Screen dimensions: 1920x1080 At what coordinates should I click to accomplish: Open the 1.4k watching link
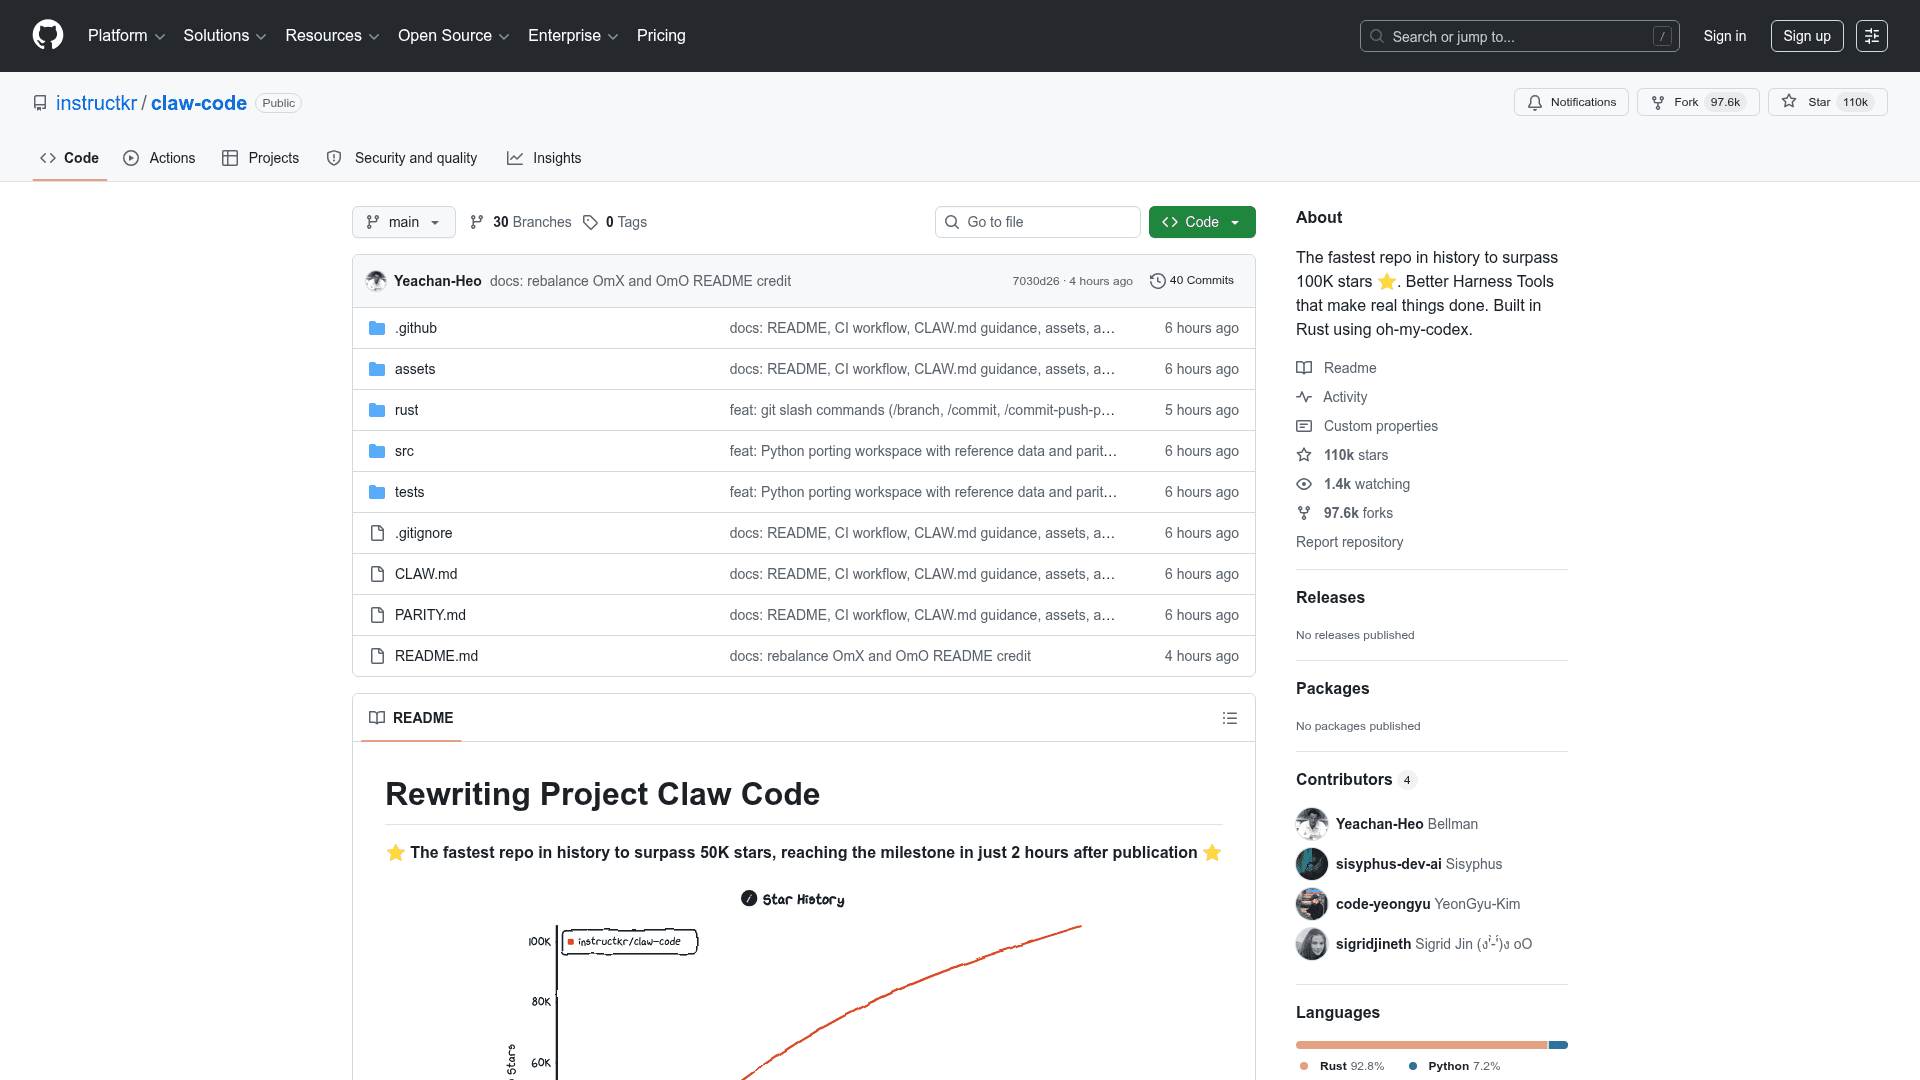(1366, 484)
